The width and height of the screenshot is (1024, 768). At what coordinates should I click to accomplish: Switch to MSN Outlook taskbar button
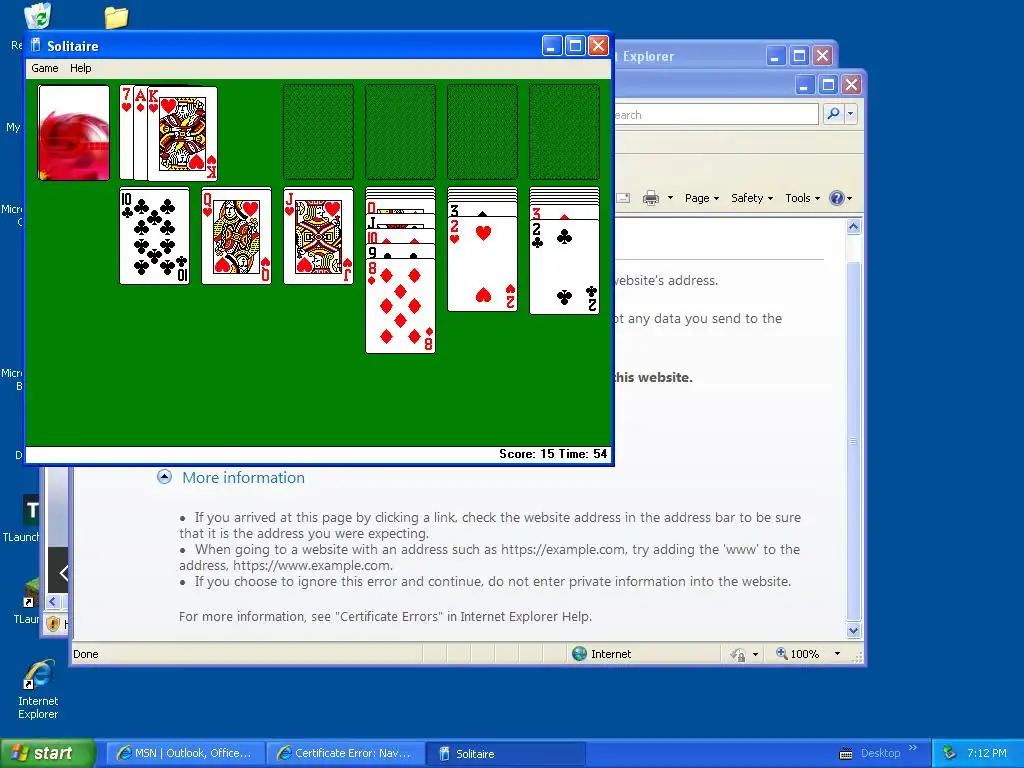[x=184, y=753]
